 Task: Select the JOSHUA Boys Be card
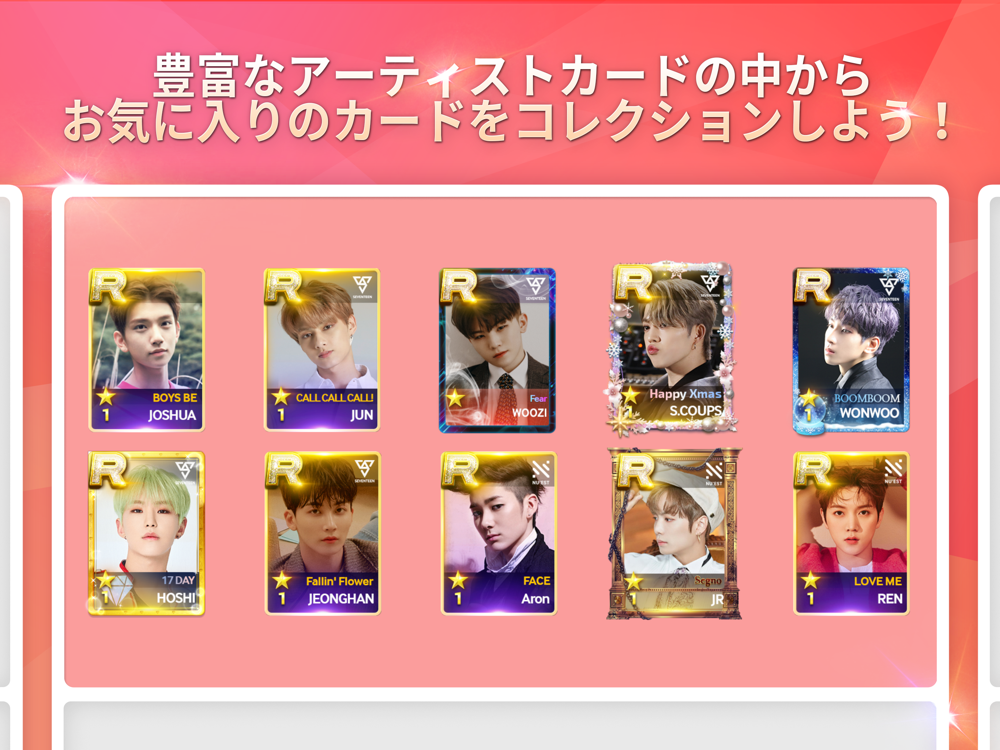pos(147,350)
